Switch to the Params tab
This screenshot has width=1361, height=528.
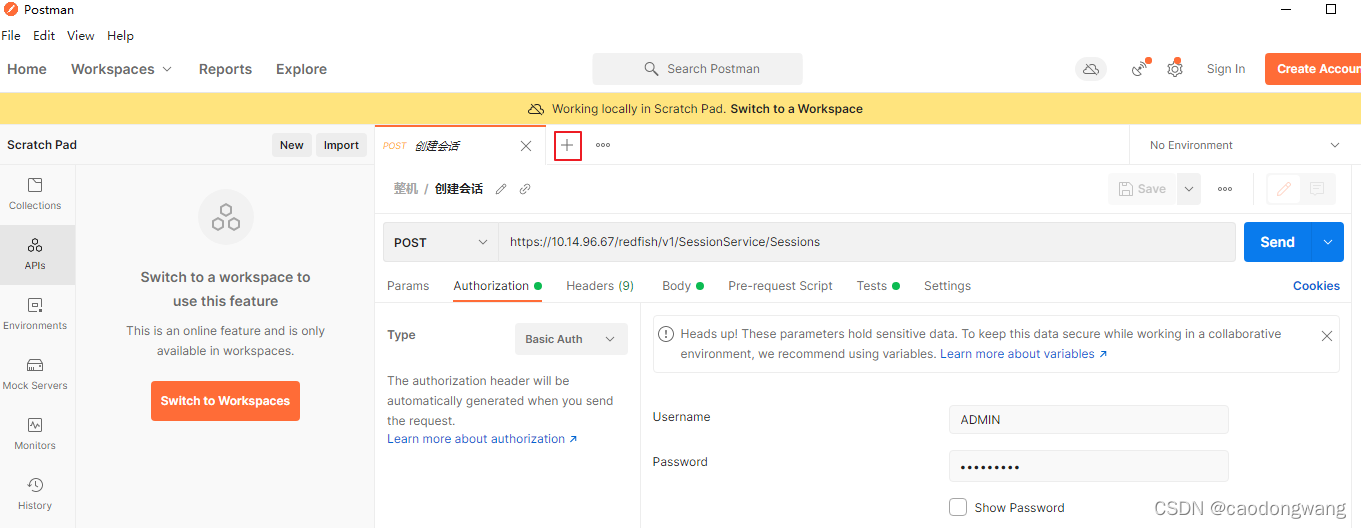[x=408, y=285]
